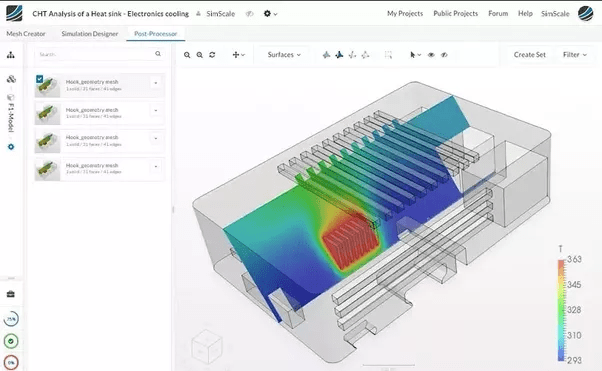
Task: Open the cursor selection mode dropdown
Action: 415,55
